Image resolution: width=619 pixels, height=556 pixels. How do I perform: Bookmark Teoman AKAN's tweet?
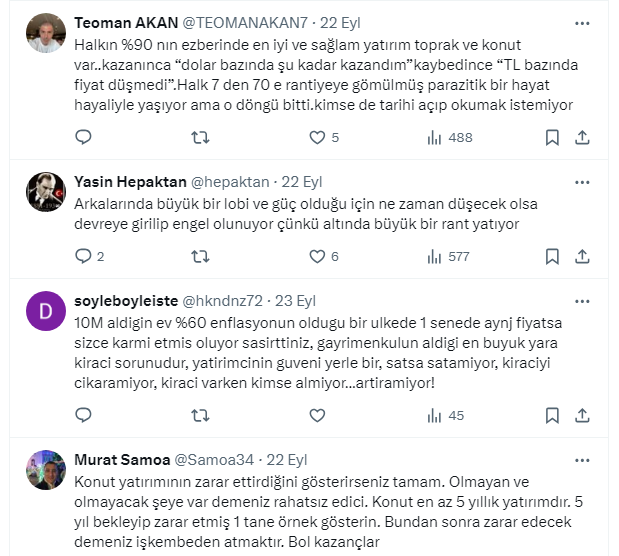(552, 138)
